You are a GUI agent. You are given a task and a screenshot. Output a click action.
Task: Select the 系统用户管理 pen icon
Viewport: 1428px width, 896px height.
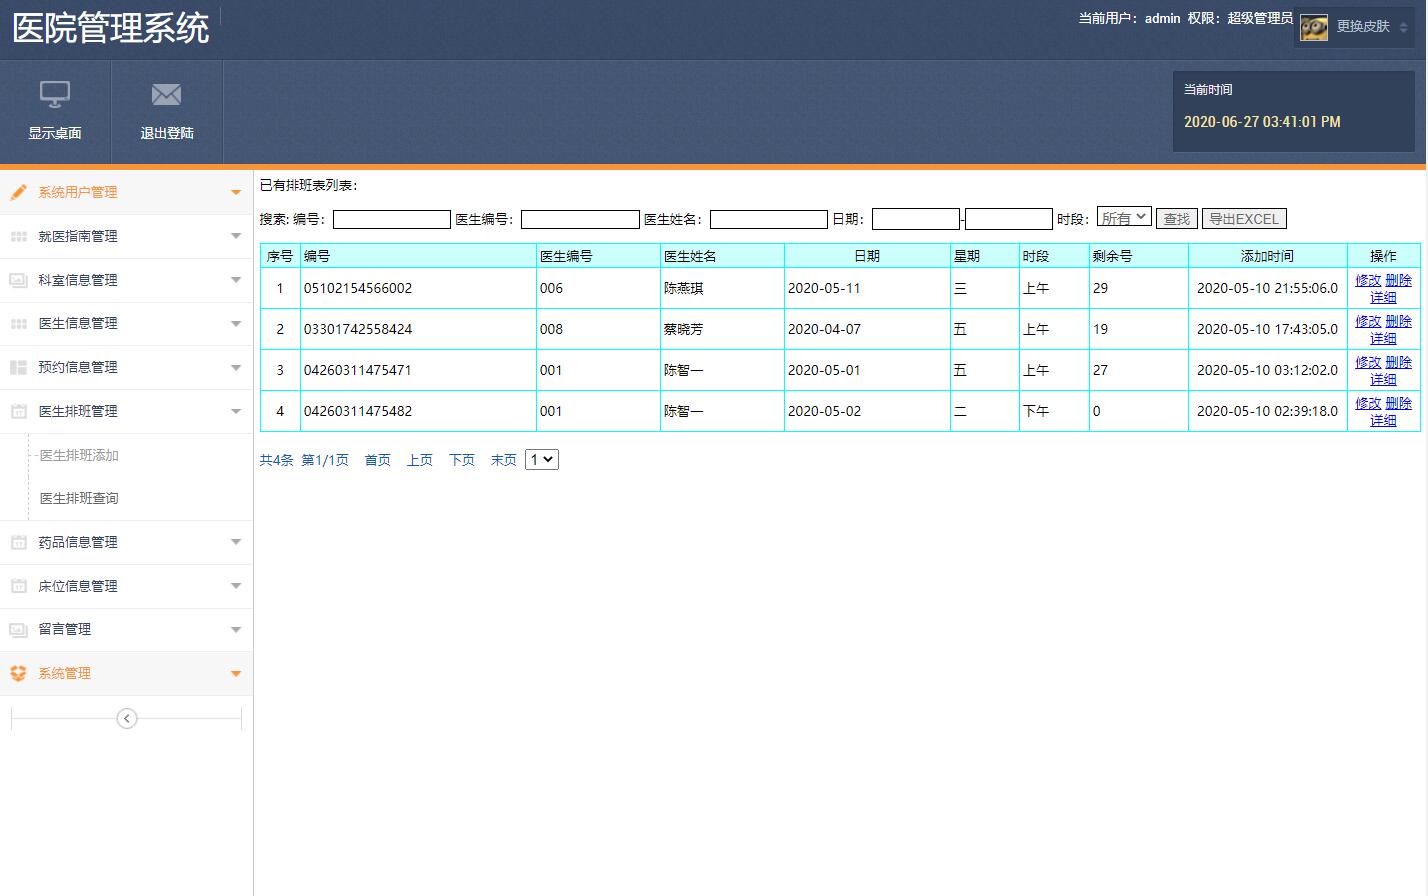coord(17,191)
